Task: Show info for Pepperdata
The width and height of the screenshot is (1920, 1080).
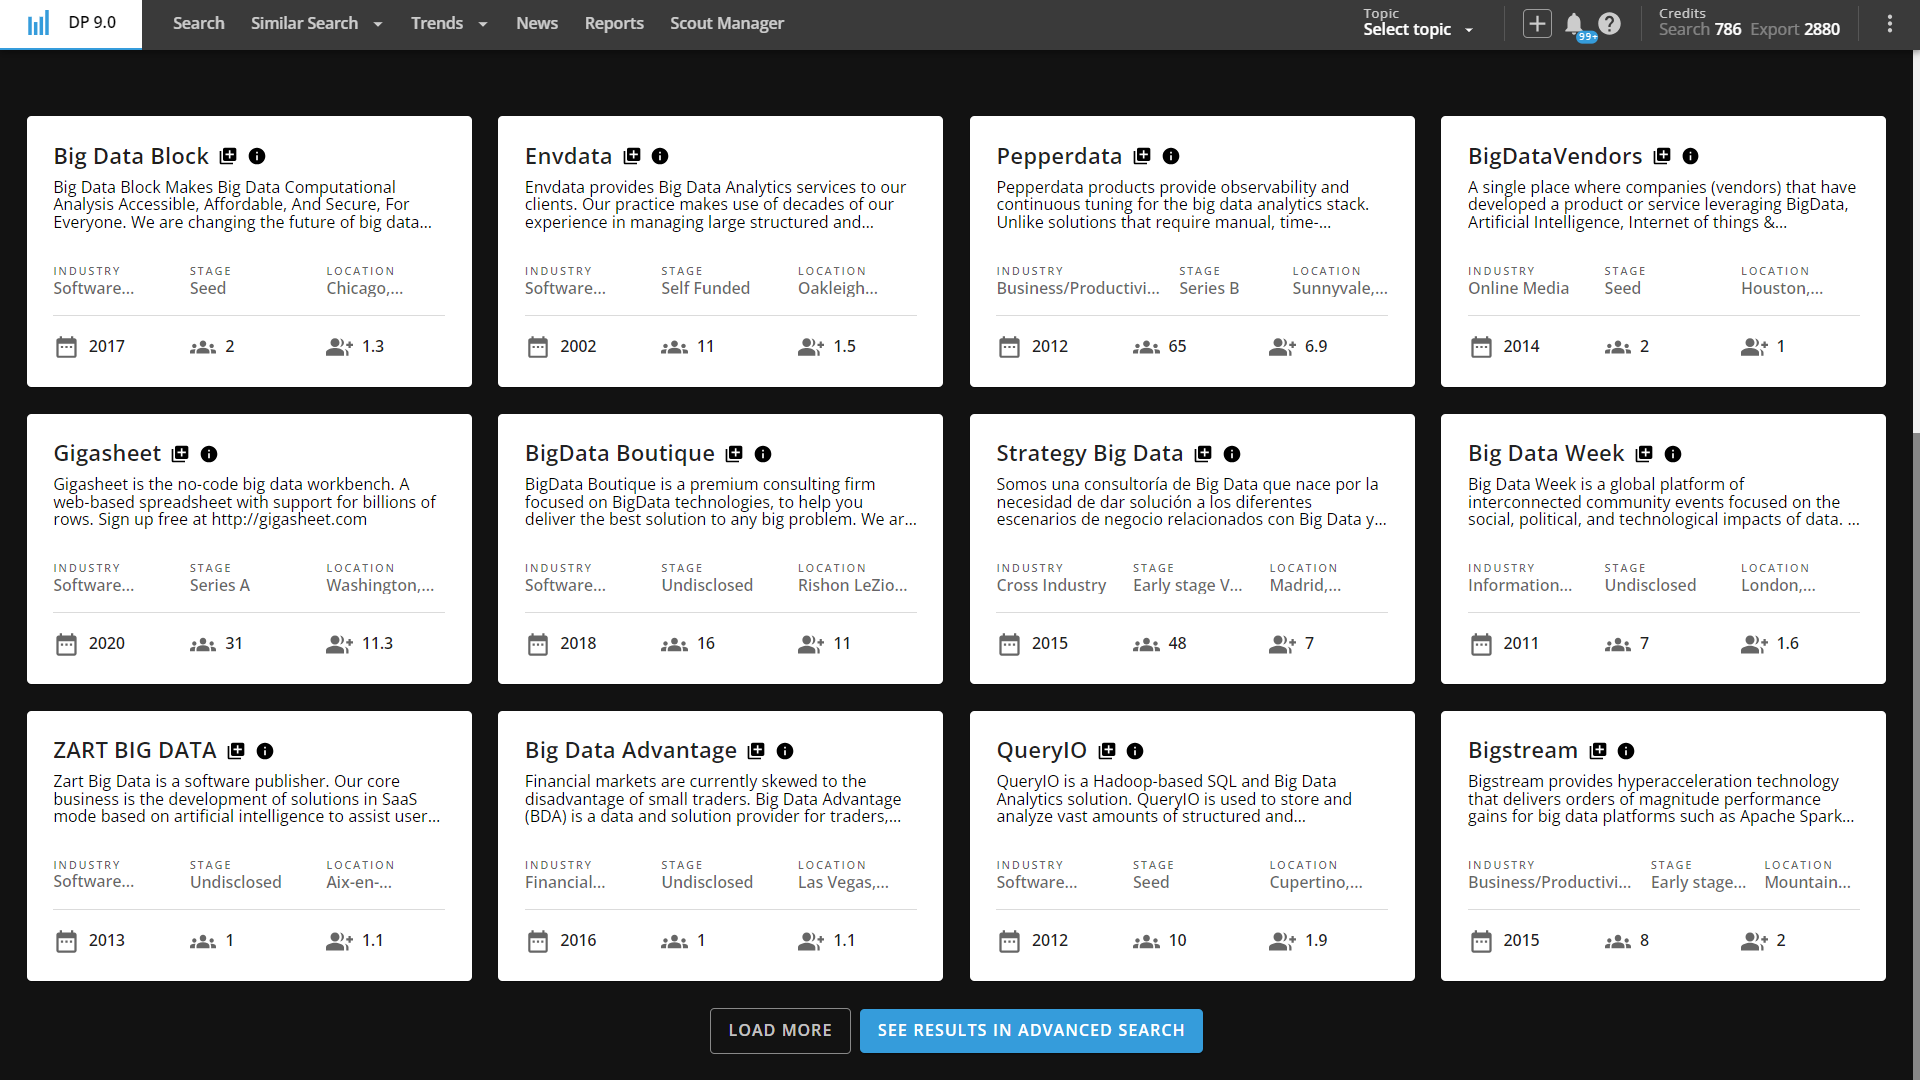Action: pyautogui.click(x=1171, y=156)
